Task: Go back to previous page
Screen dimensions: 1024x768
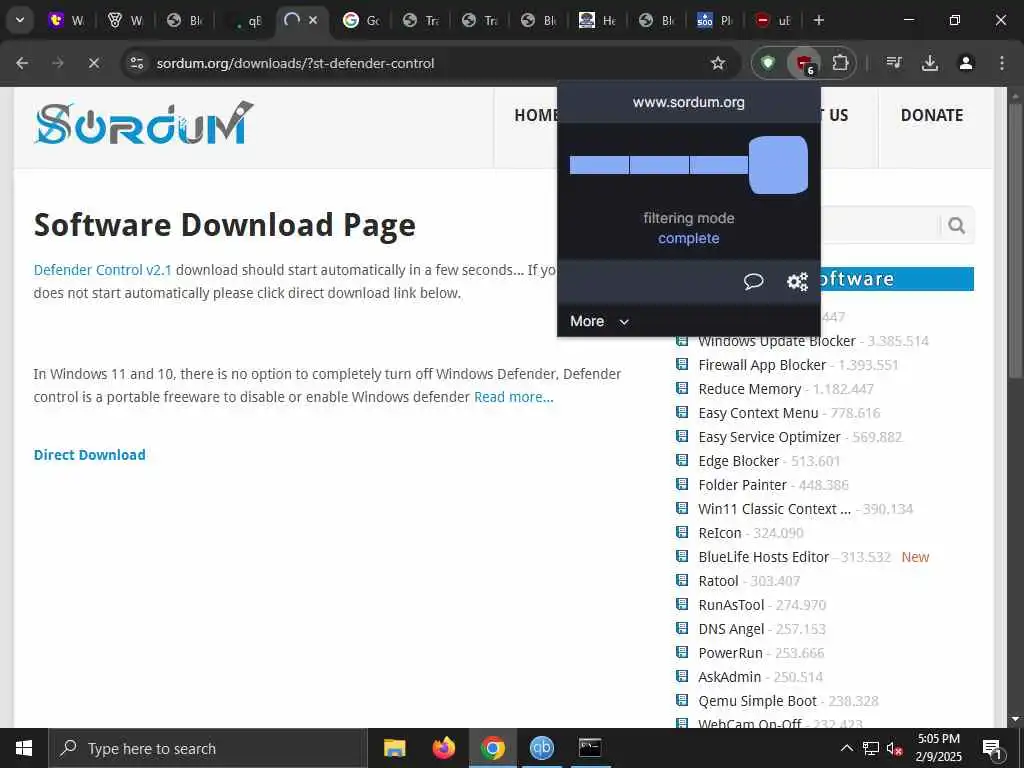Action: pos(22,63)
